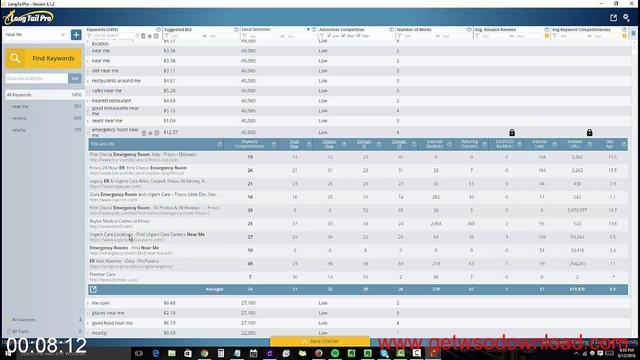
Task: Open All Trash list in sidebar
Action: coord(44,331)
